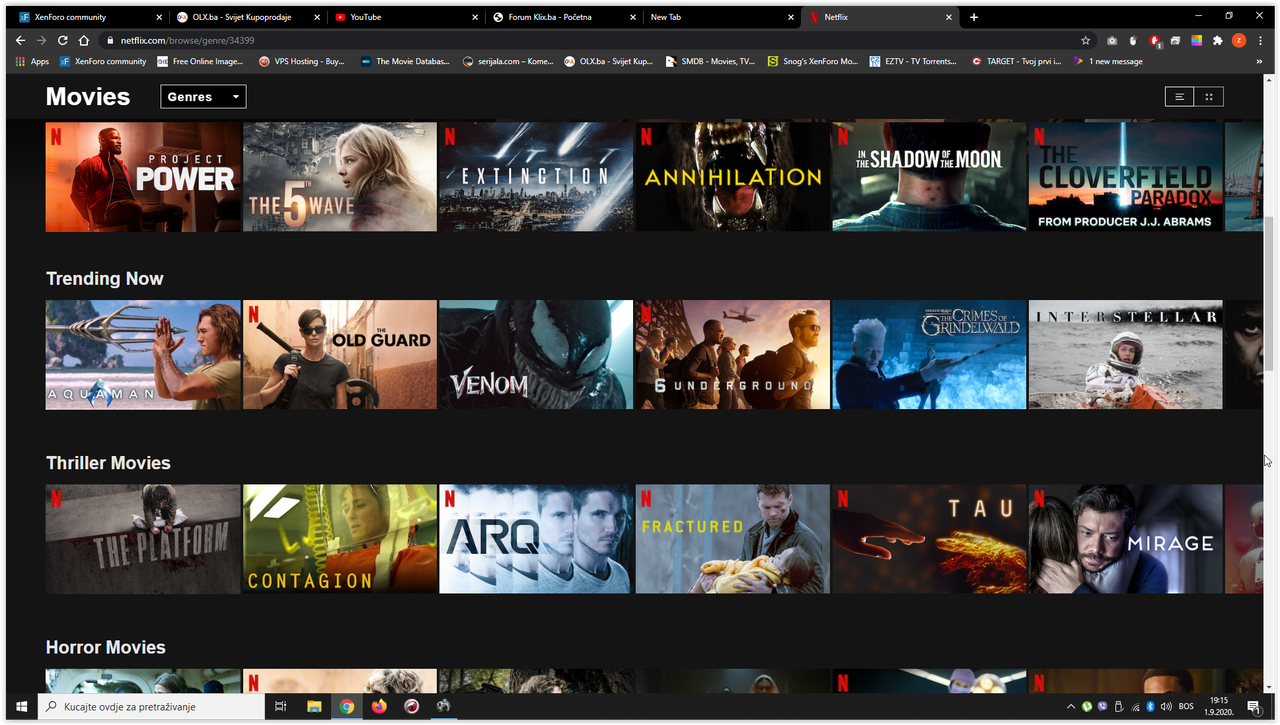The height and width of the screenshot is (725, 1280).
Task: Open the Interstellar movie thumbnail
Action: [1126, 355]
